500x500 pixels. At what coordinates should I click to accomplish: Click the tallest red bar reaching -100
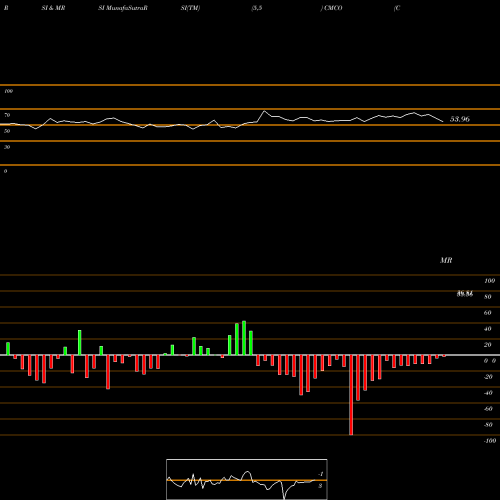(351, 395)
